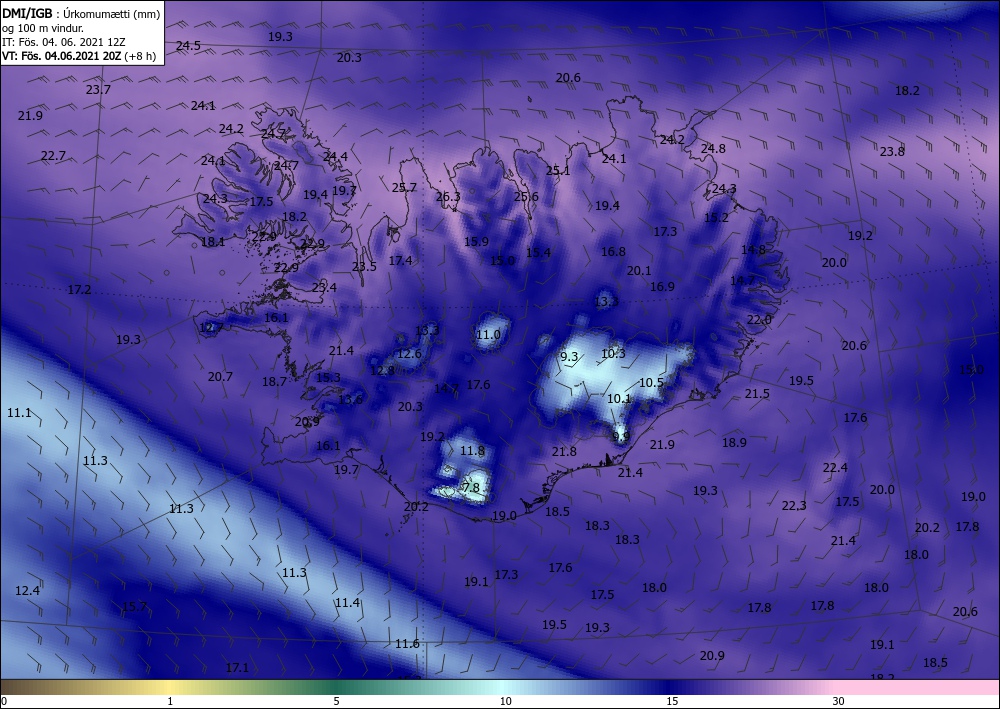1000x709 pixels.
Task: Select the 11.4 value label
Action: pyautogui.click(x=348, y=603)
